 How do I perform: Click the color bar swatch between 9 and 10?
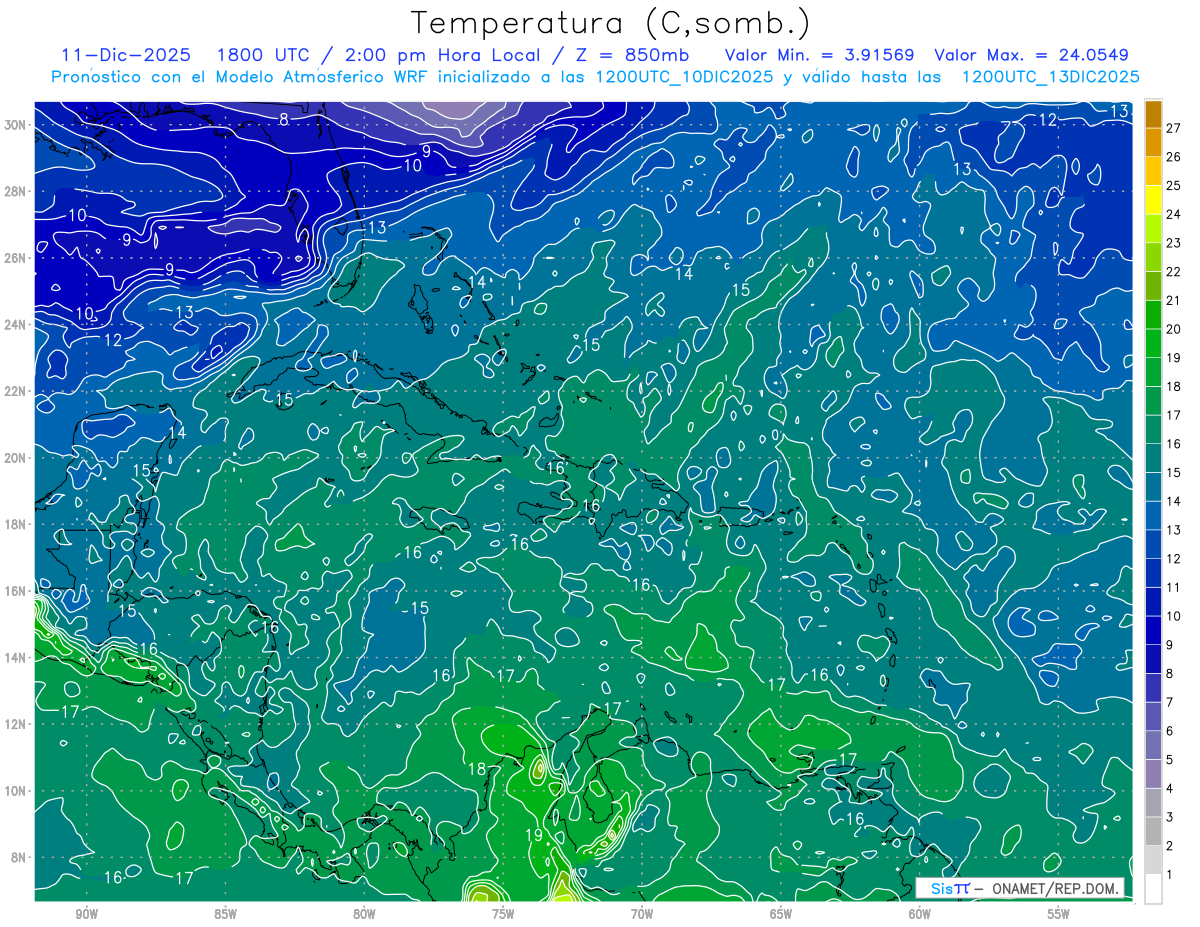pyautogui.click(x=1153, y=630)
